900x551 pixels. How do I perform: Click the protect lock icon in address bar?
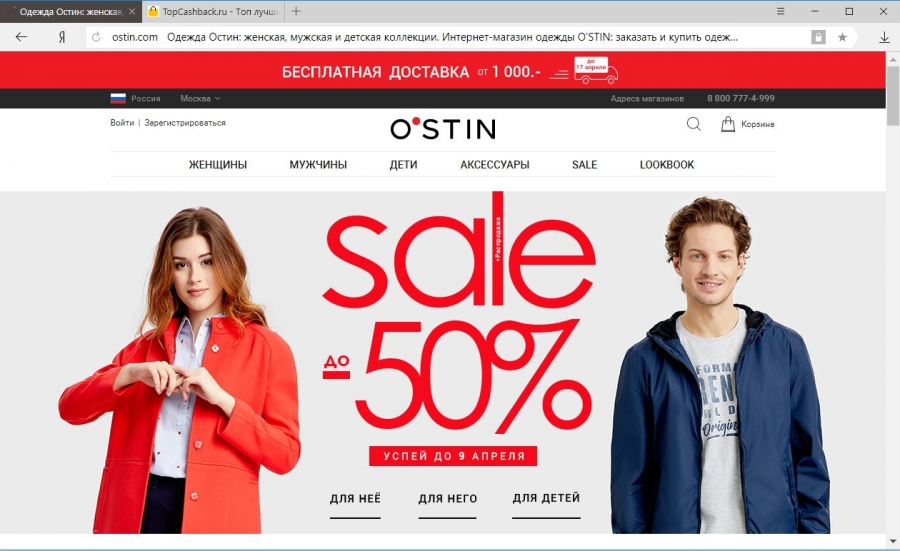point(818,37)
